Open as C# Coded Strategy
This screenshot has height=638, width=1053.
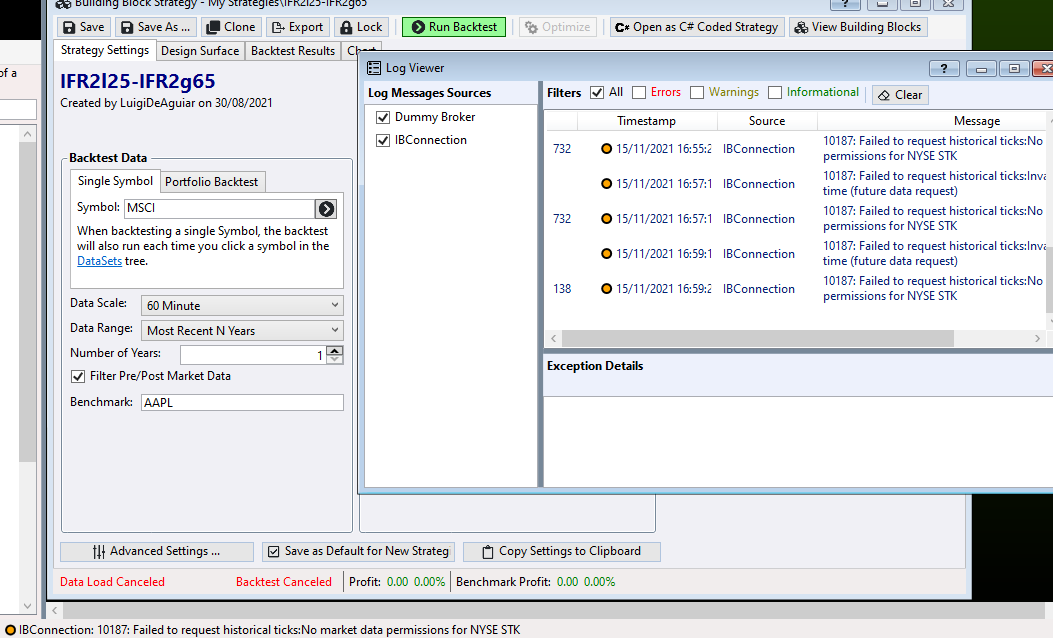coord(697,27)
